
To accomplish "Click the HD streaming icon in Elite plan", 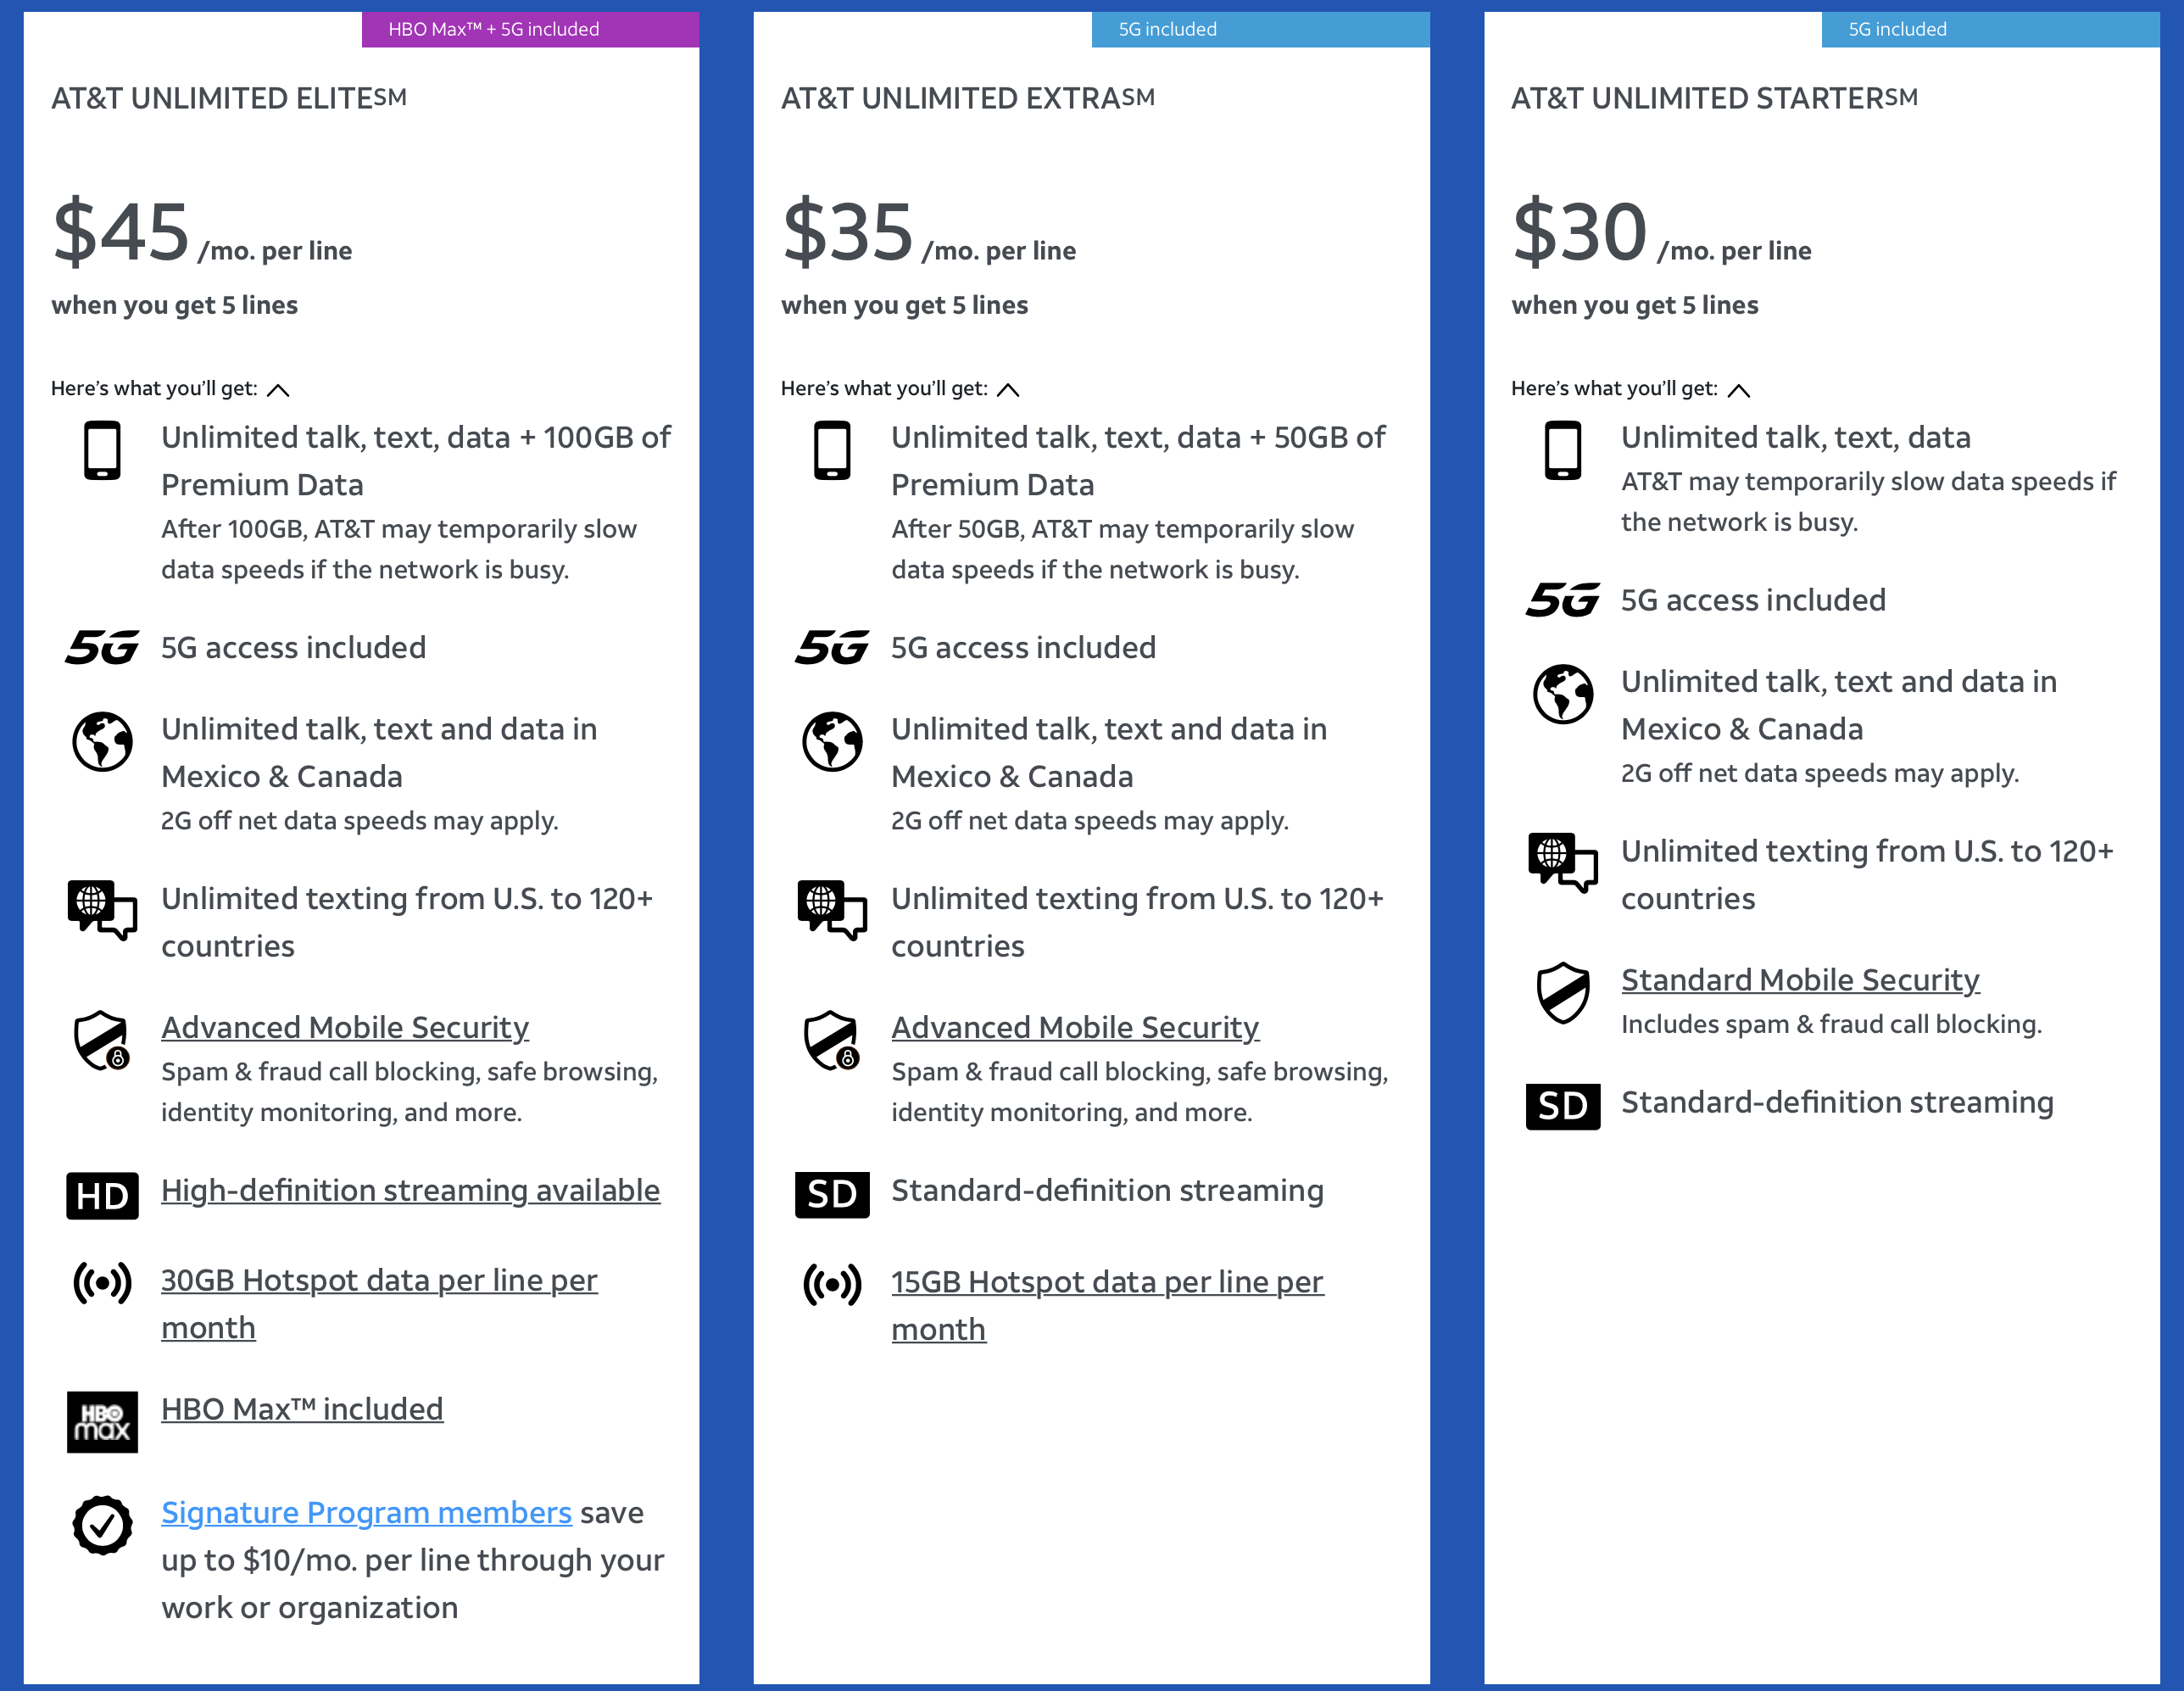I will click(x=102, y=1195).
